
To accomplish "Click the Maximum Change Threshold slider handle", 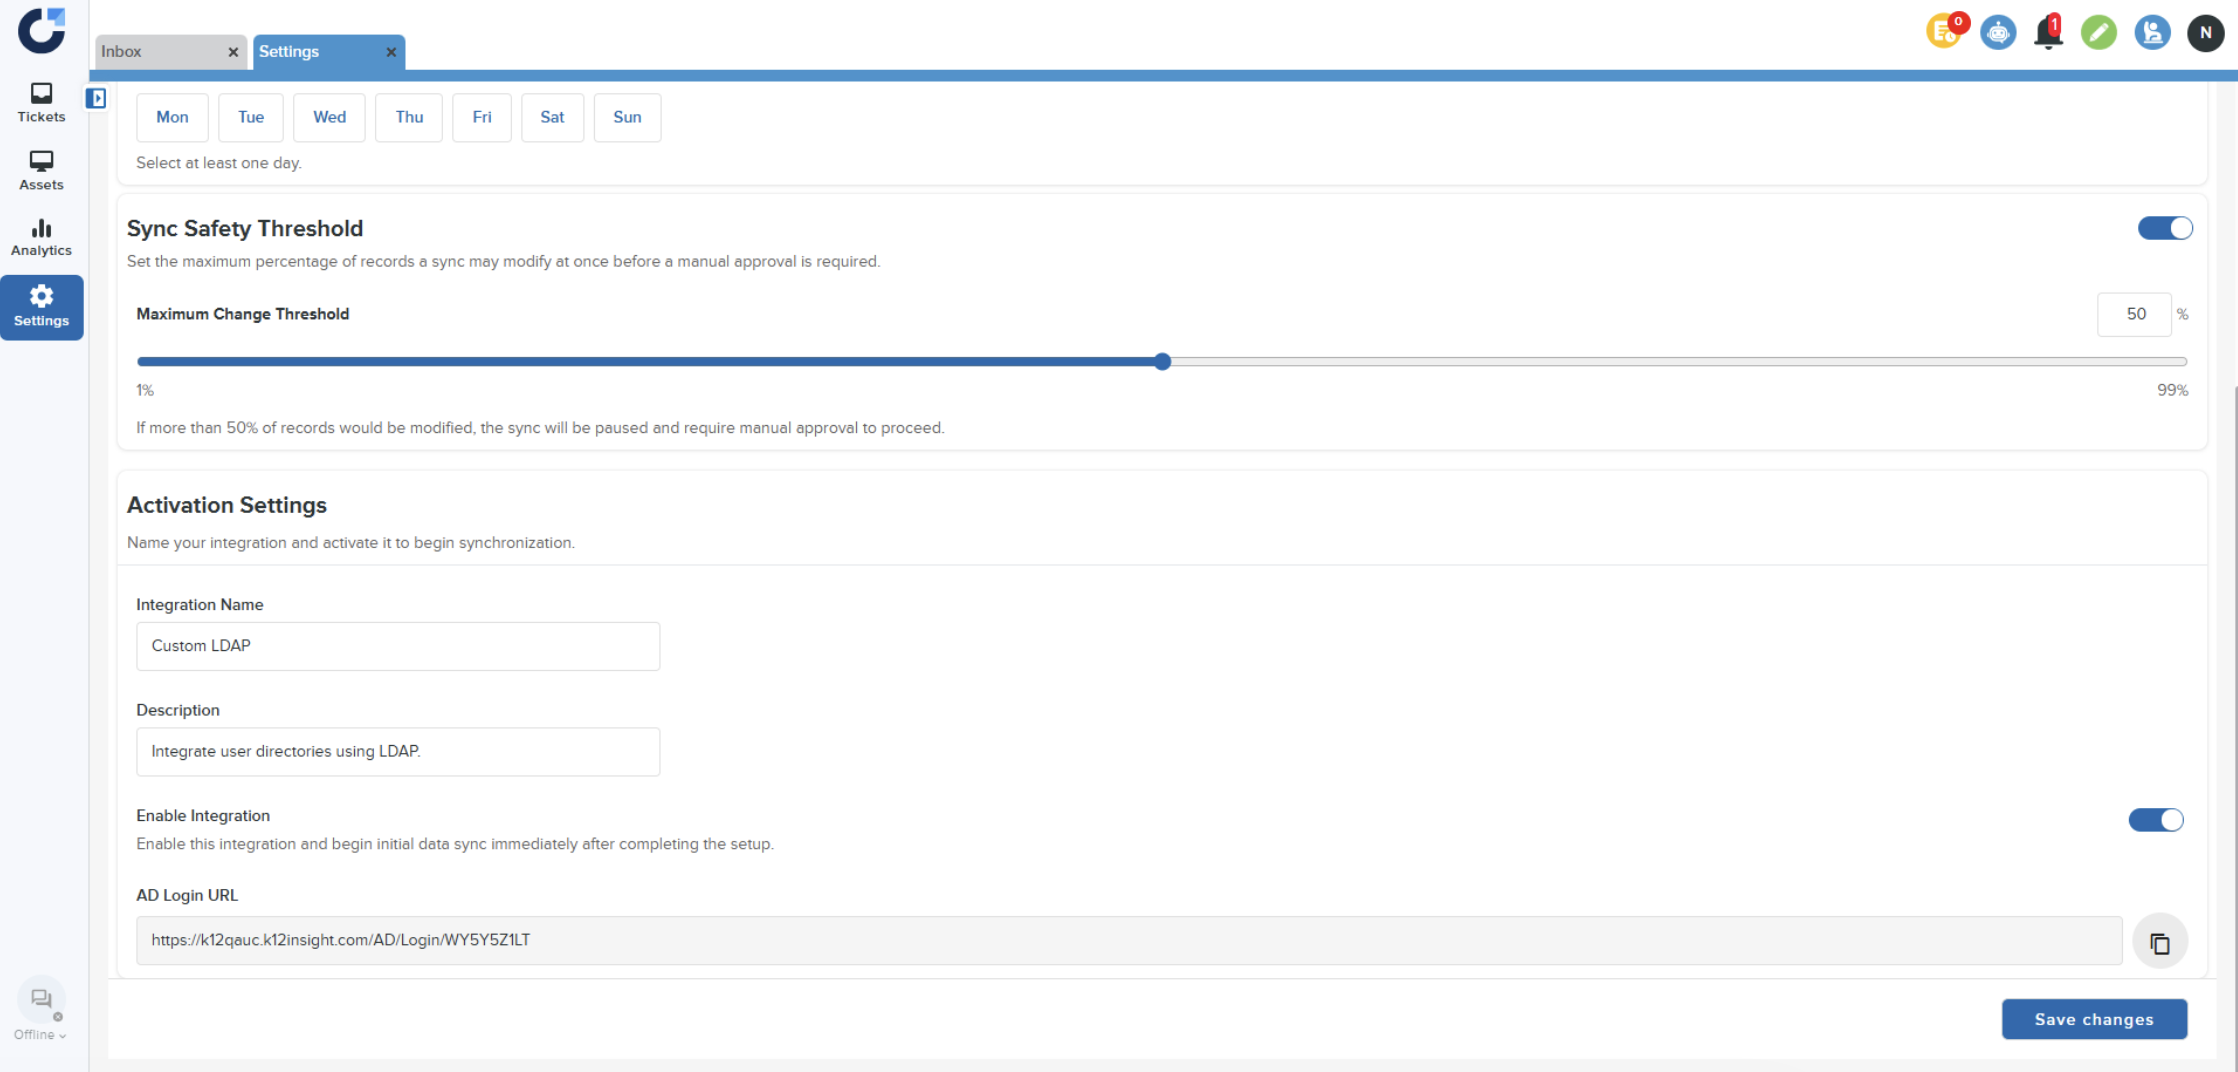I will [x=1162, y=362].
